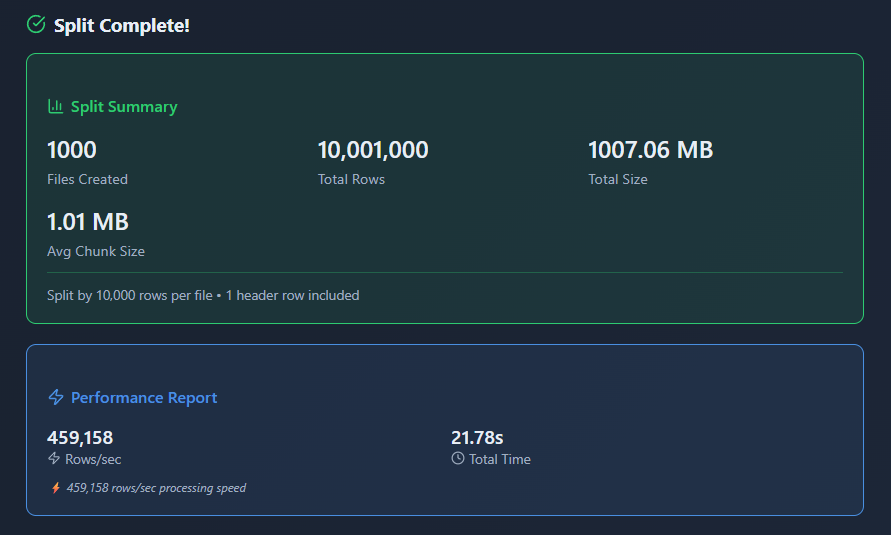Image resolution: width=891 pixels, height=535 pixels.
Task: Click the large 459,158 rows/sec figure
Action: 80,438
